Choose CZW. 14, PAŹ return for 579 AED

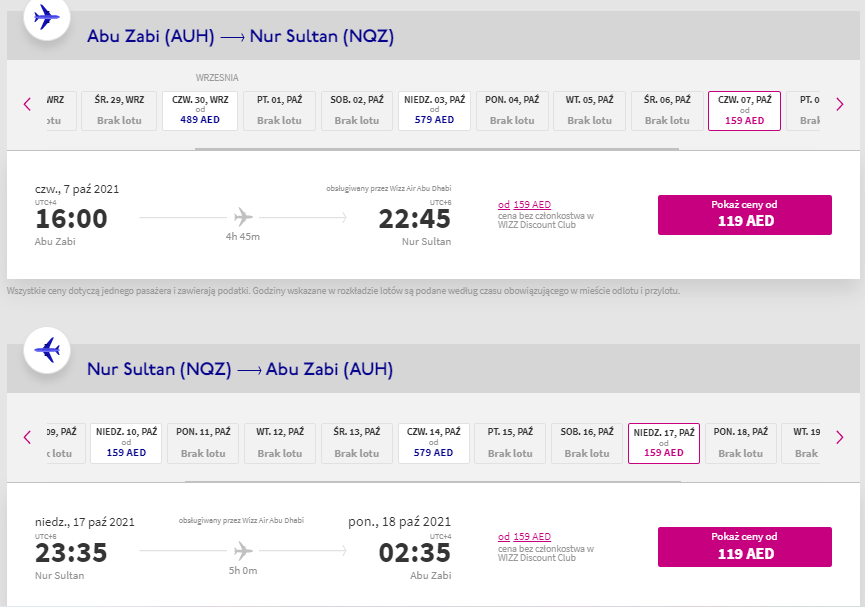434,444
